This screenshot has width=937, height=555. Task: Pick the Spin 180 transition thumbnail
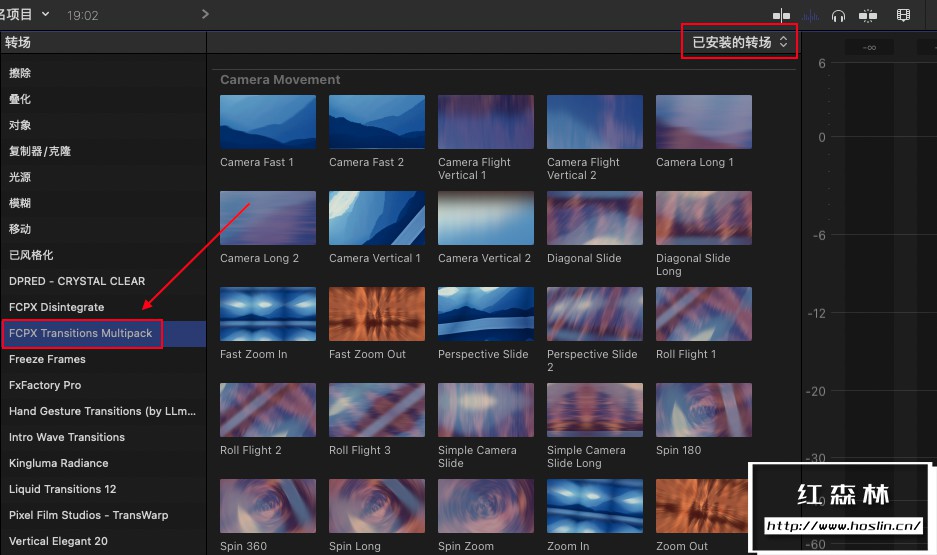point(703,410)
